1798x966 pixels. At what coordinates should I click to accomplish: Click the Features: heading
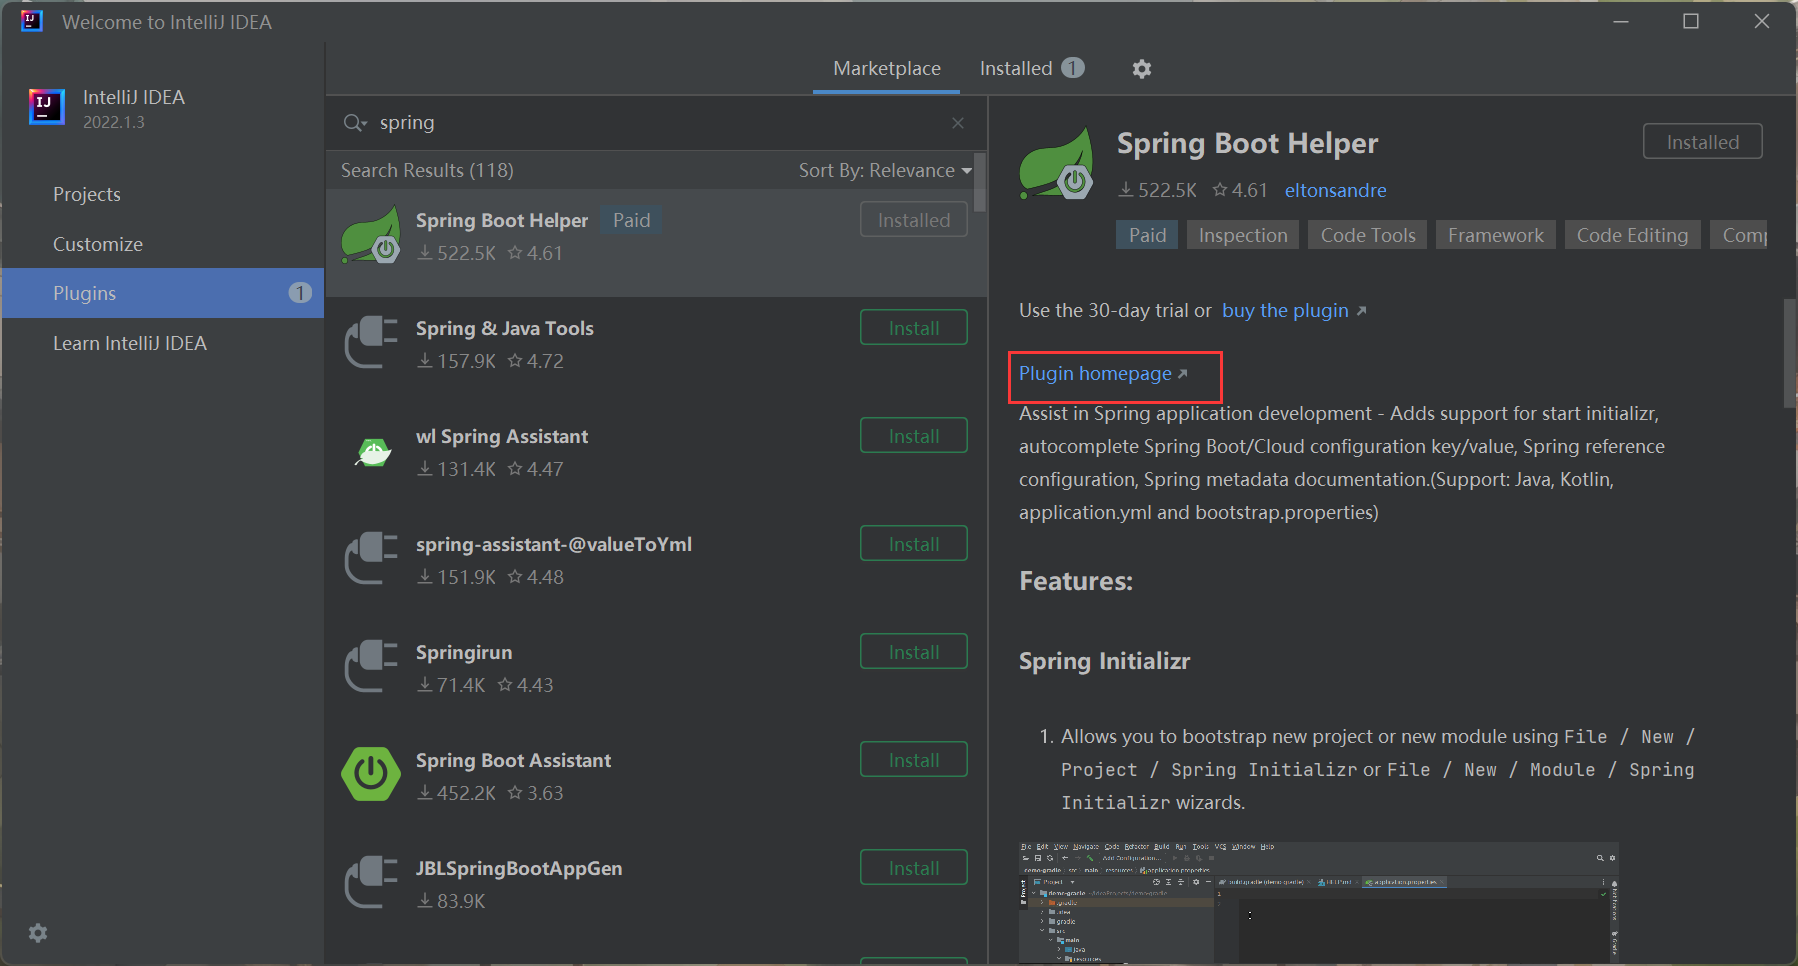point(1076,581)
